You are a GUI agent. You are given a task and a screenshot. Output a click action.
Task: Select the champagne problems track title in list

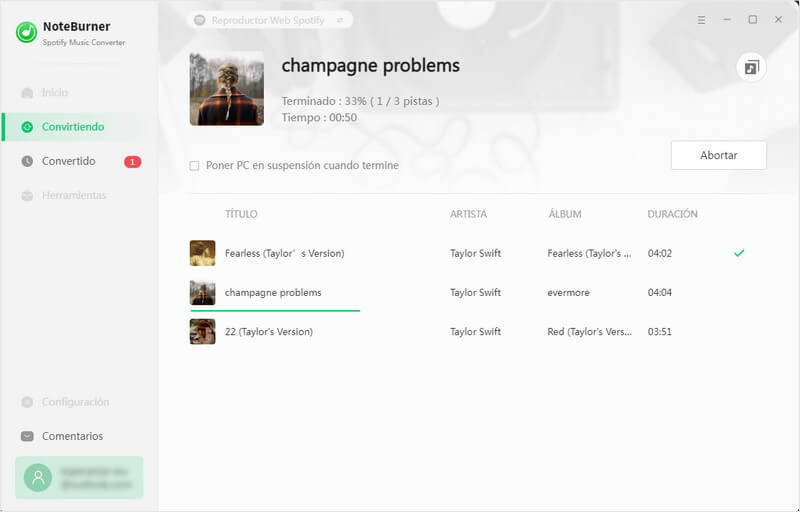[x=273, y=293]
